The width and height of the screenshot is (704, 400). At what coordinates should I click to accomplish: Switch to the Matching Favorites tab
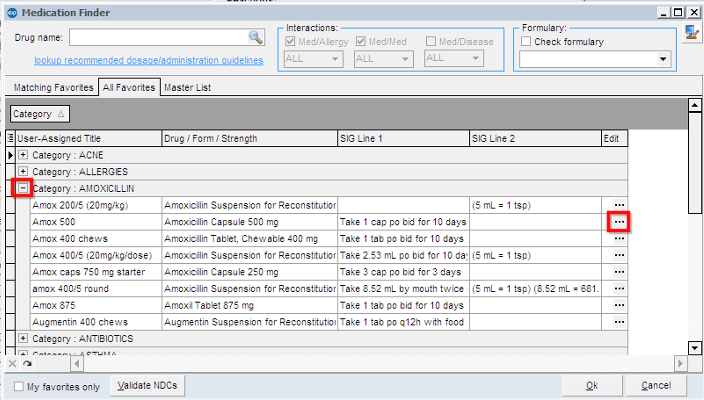53,88
